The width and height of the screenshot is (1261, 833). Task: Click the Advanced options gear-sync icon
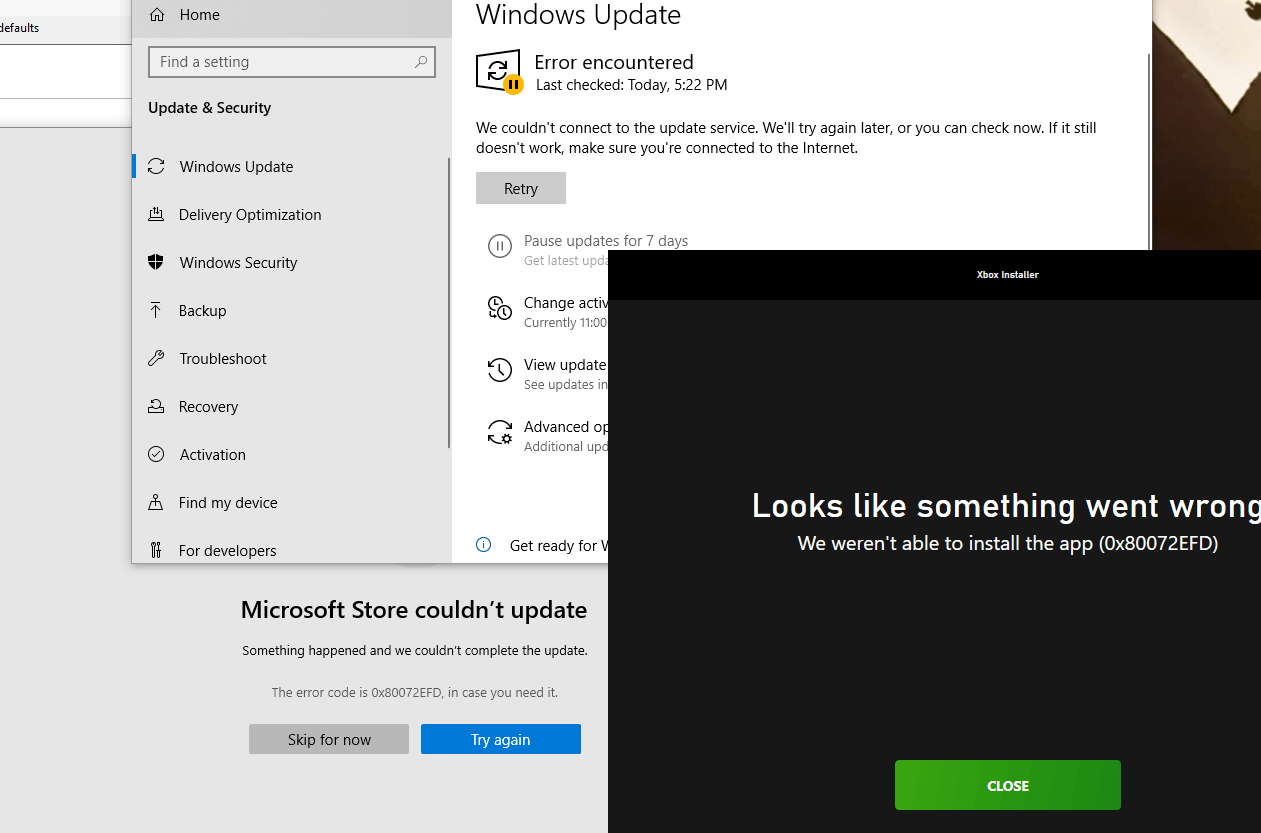[x=500, y=432]
